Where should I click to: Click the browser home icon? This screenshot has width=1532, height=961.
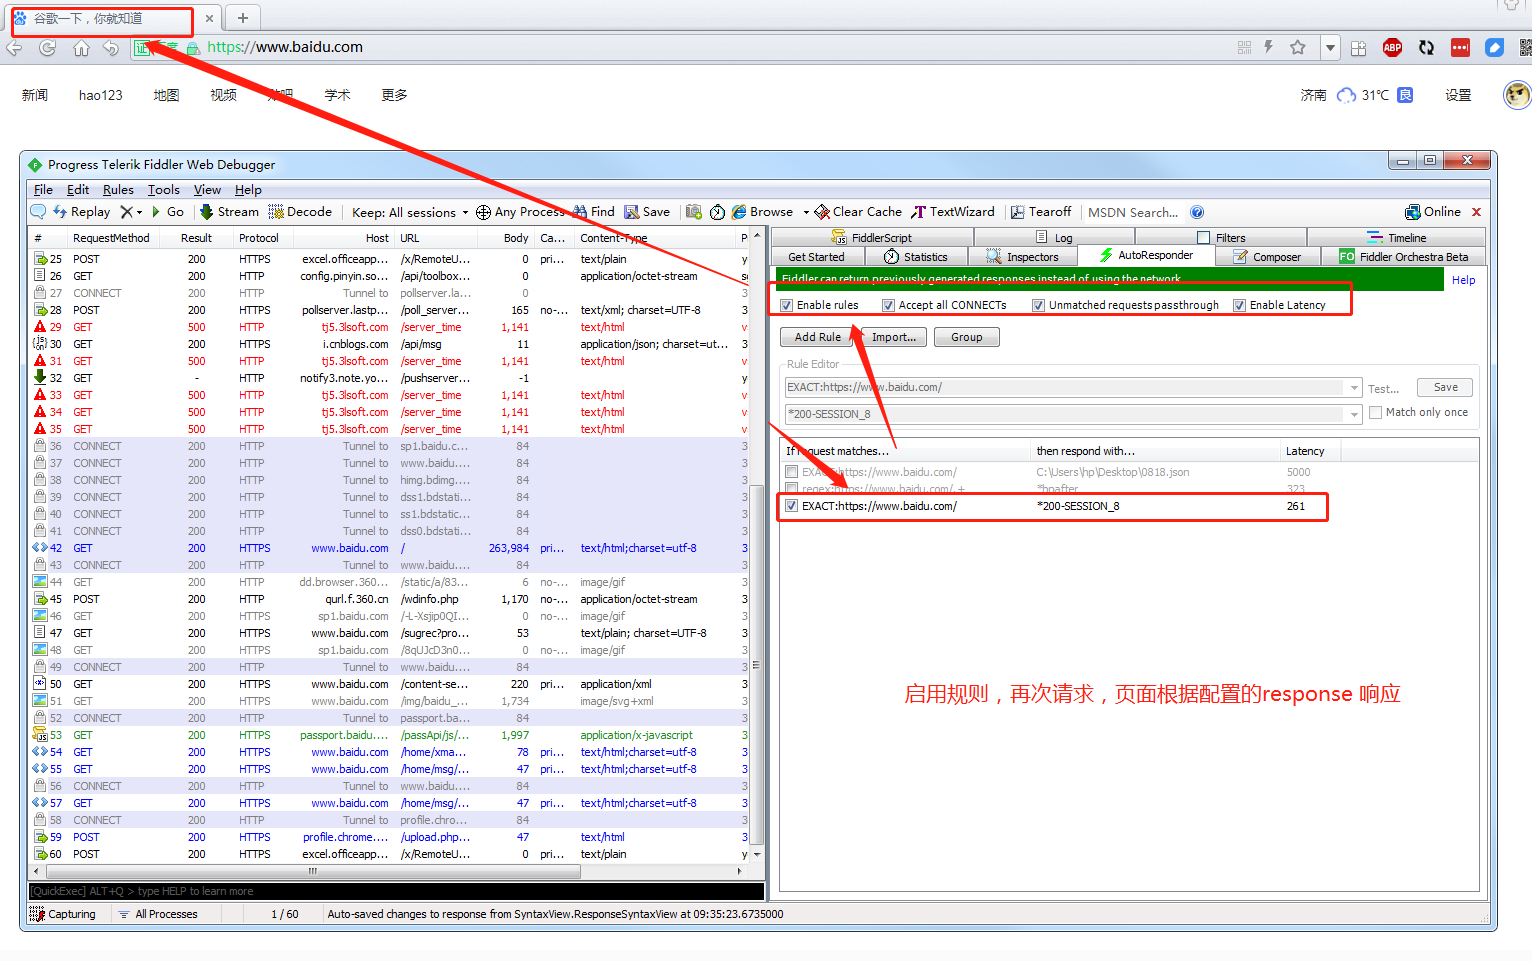click(x=81, y=47)
